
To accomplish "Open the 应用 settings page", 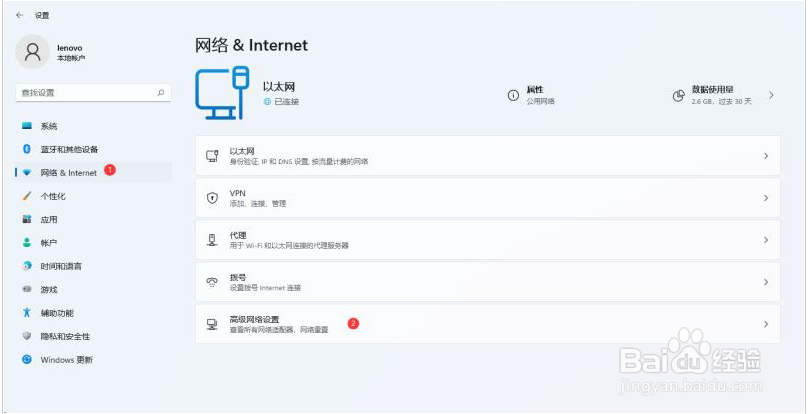I will pyautogui.click(x=93, y=219).
